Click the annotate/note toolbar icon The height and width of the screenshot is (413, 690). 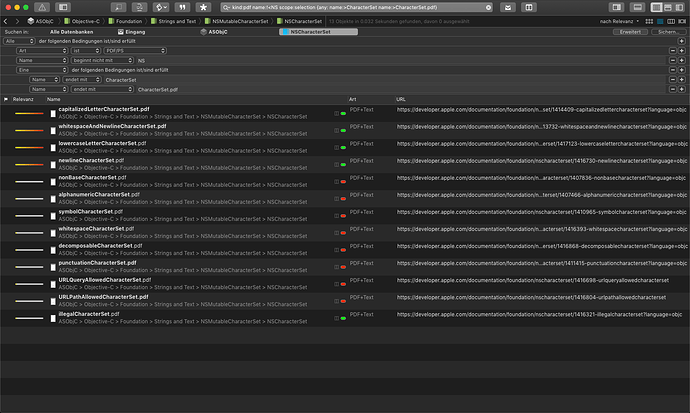tap(118, 7)
